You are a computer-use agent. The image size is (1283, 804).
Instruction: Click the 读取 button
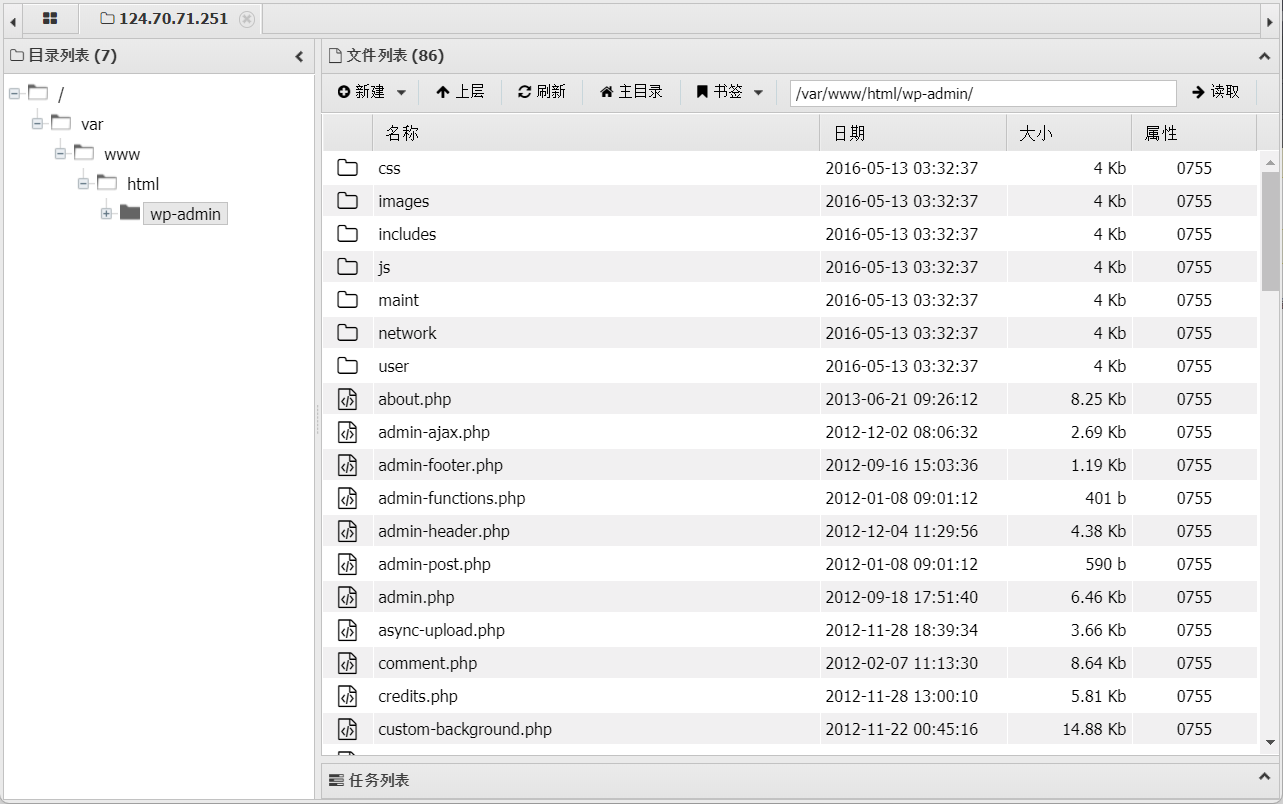pos(1216,91)
